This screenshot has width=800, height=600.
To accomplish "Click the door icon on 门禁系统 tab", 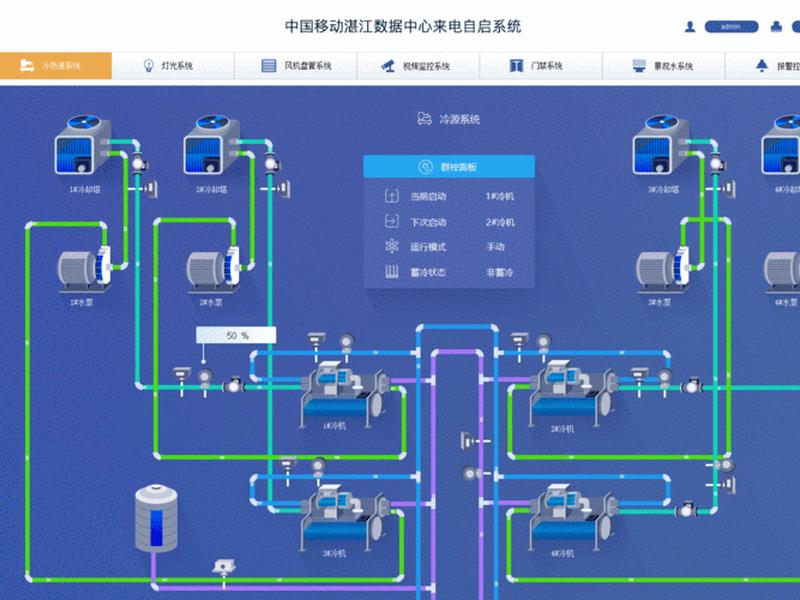I will click(516, 65).
